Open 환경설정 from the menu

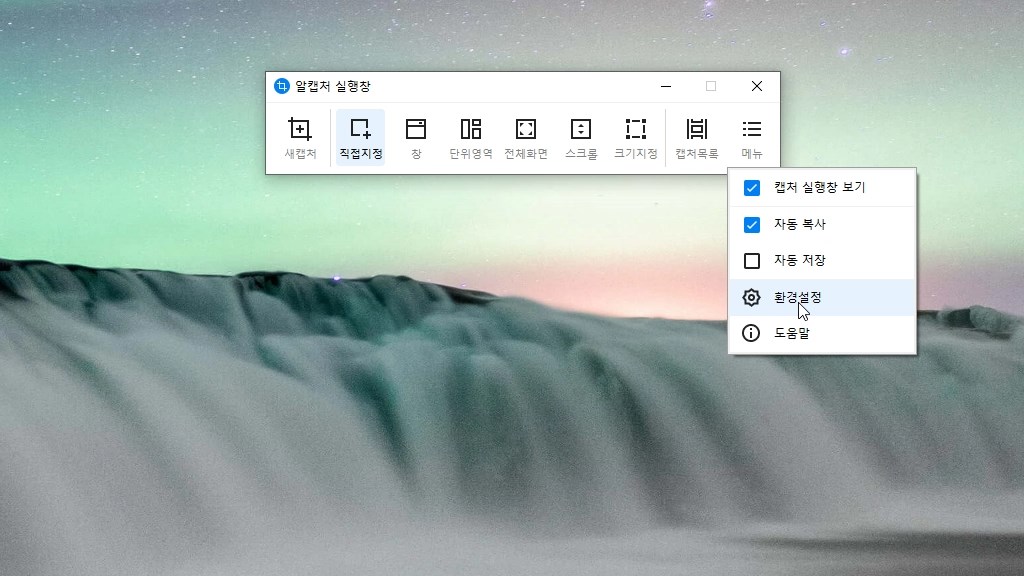822,298
